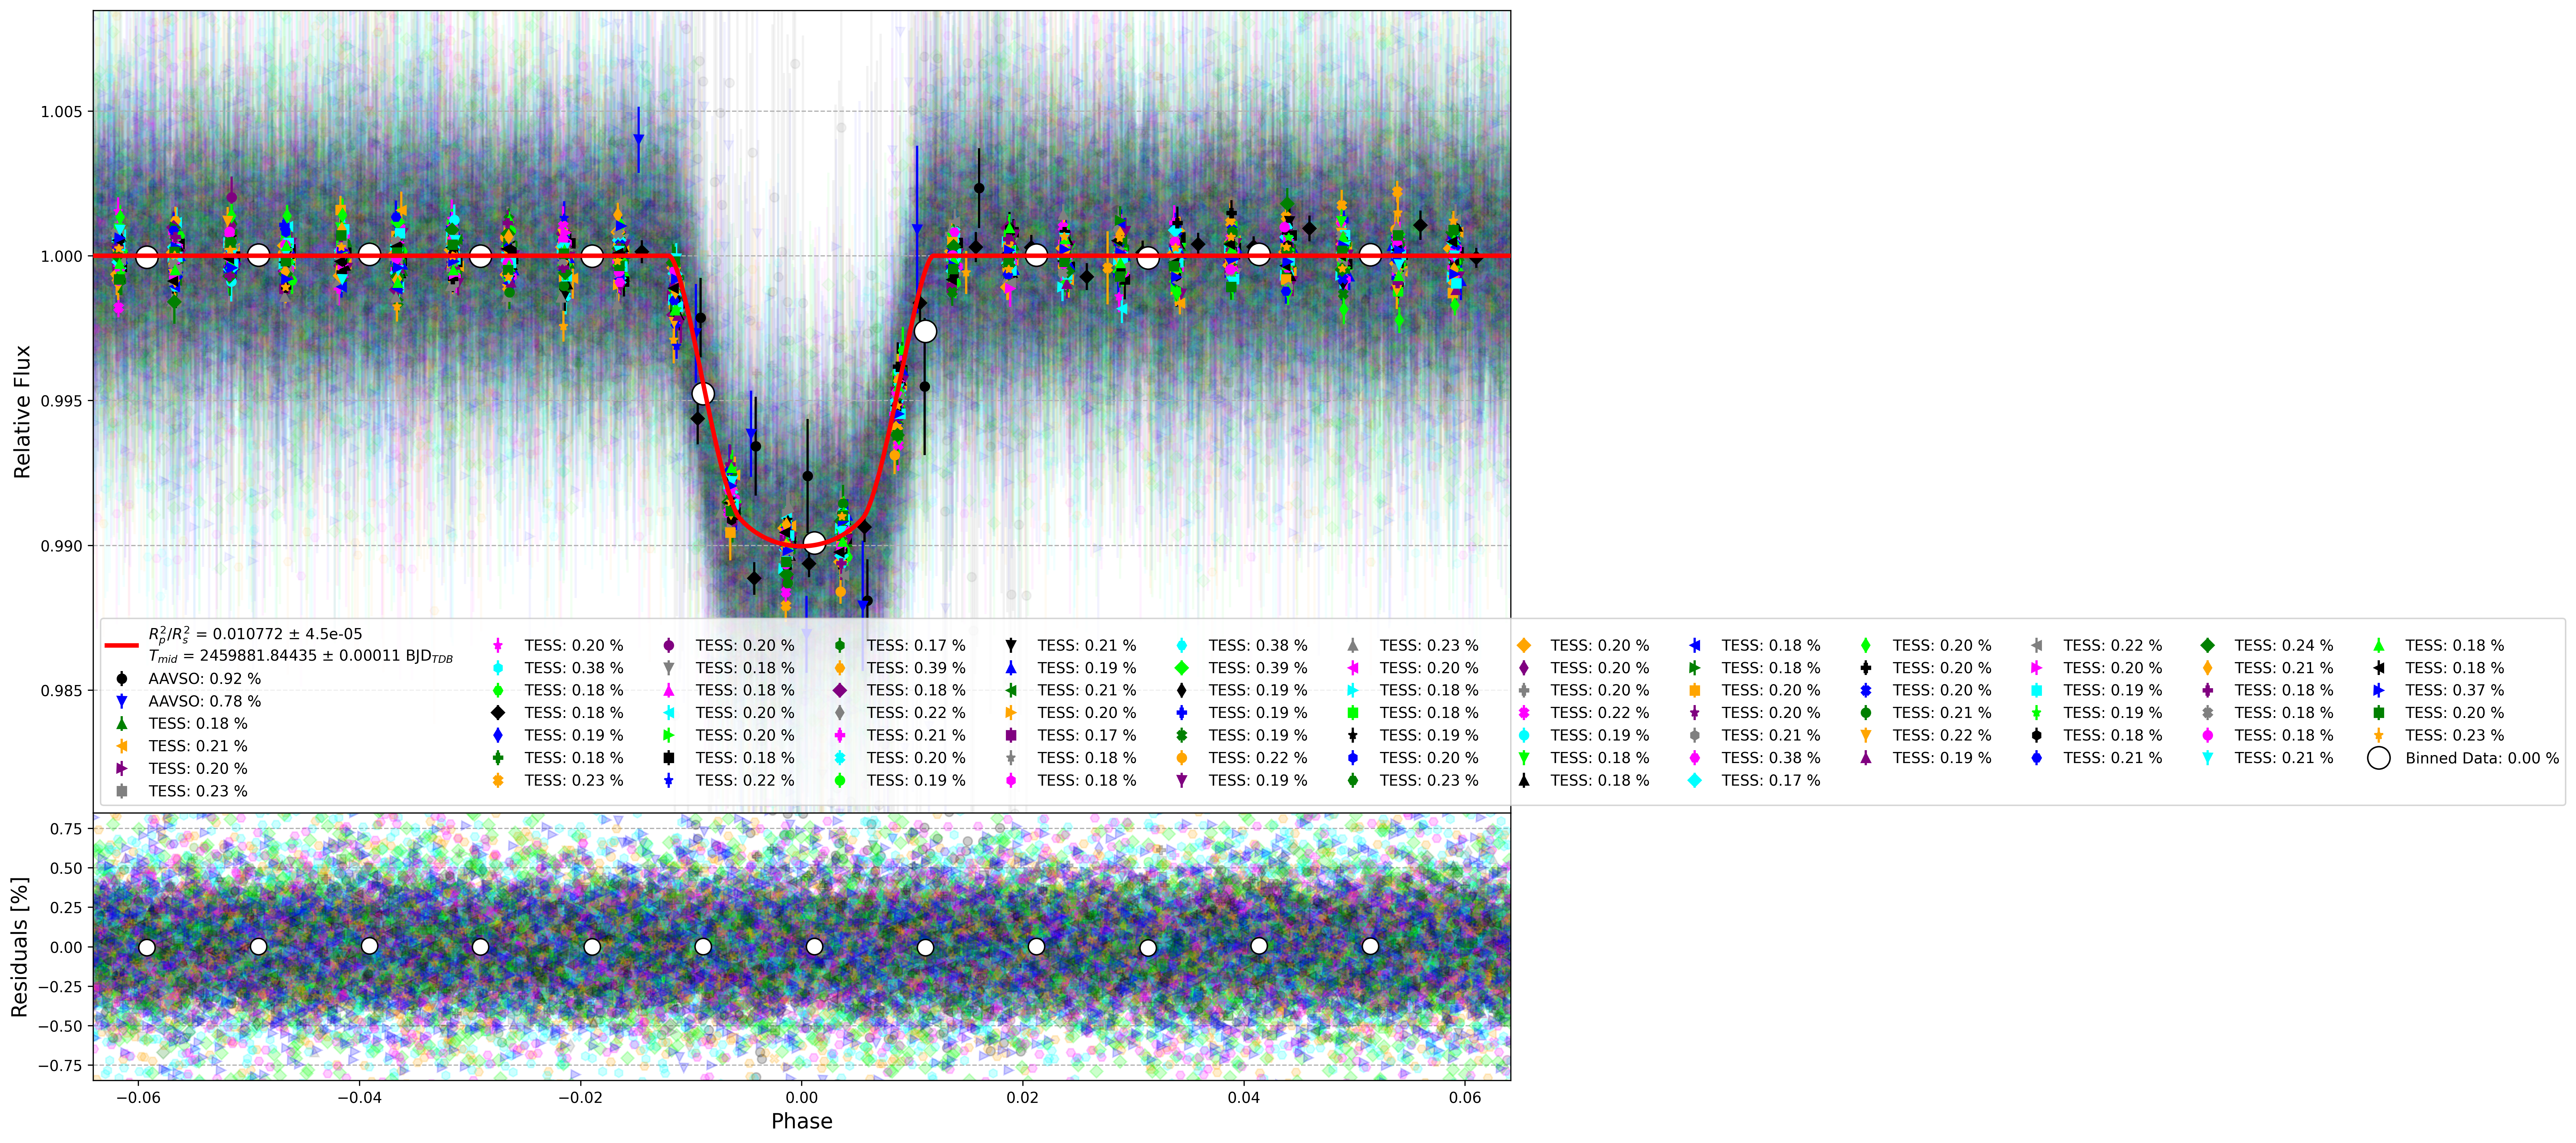Click the blue triangle marker beside AAVSO: 0.78 %

coord(122,702)
